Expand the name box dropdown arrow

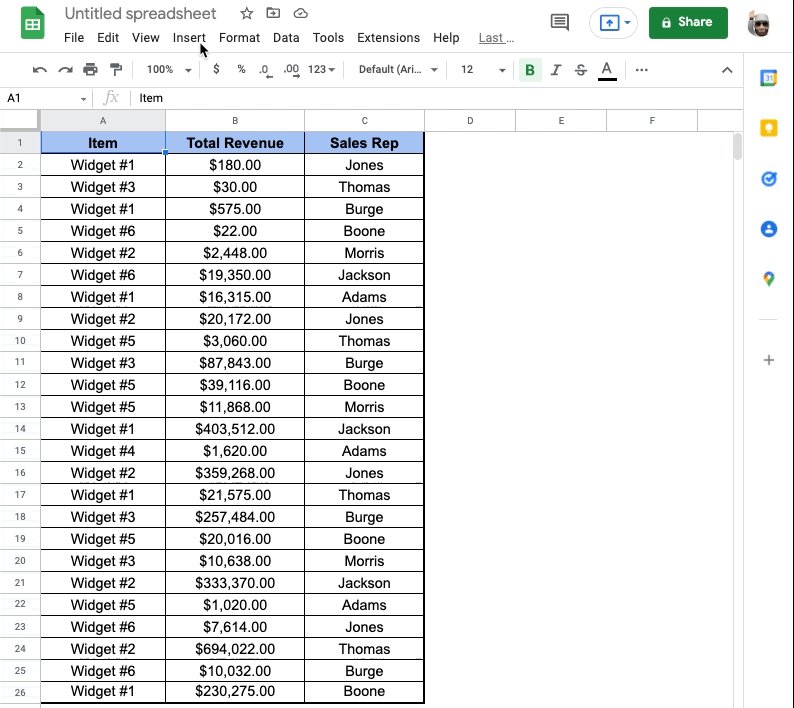pyautogui.click(x=83, y=99)
